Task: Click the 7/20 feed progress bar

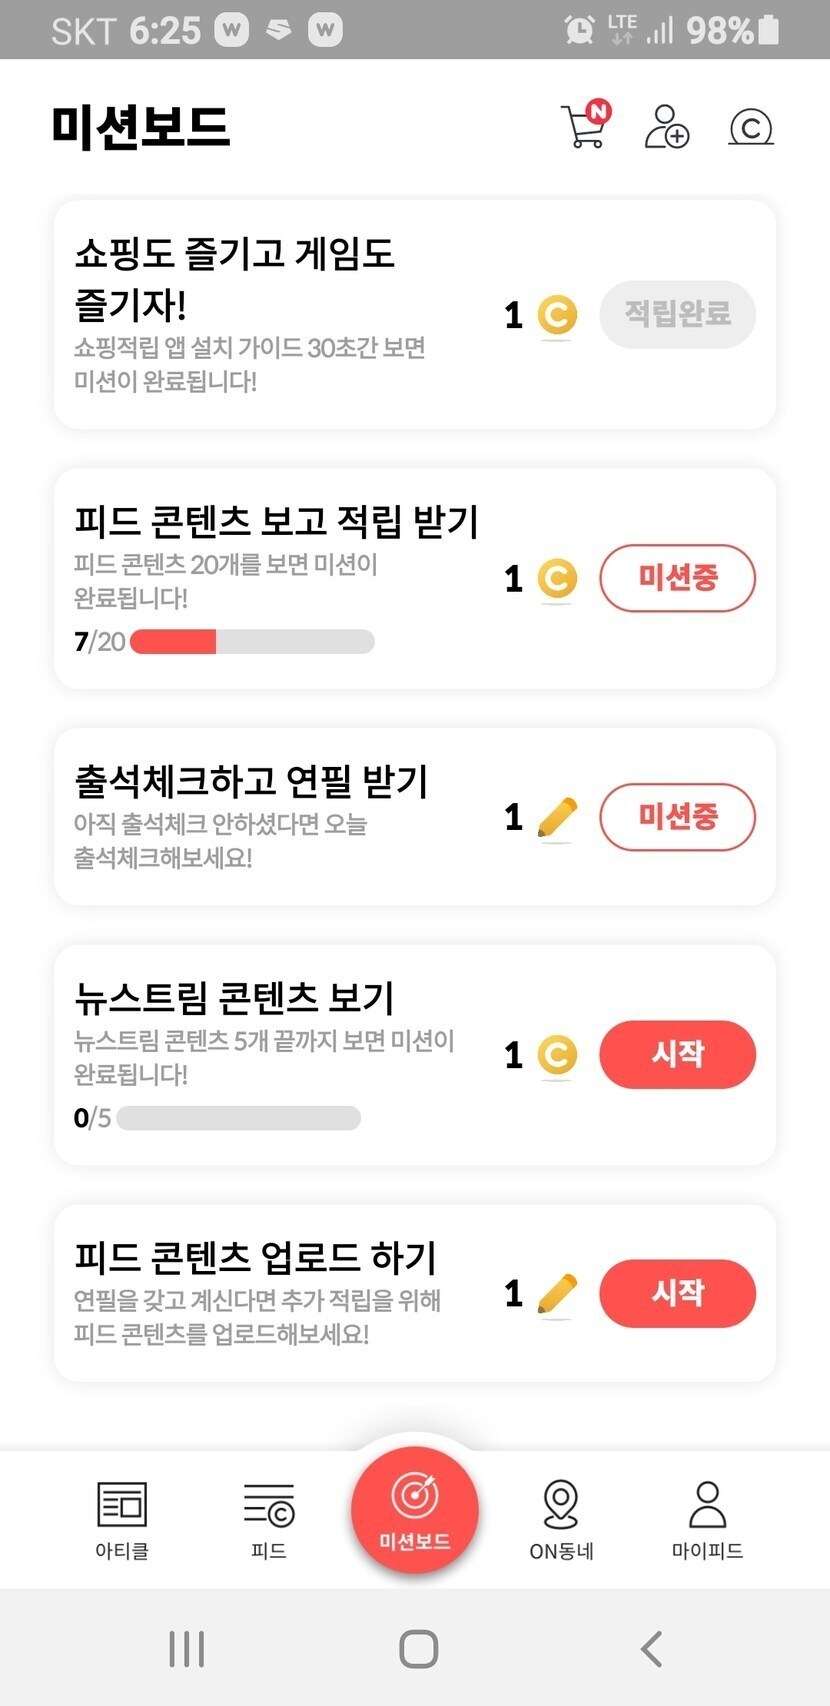Action: pyautogui.click(x=252, y=642)
